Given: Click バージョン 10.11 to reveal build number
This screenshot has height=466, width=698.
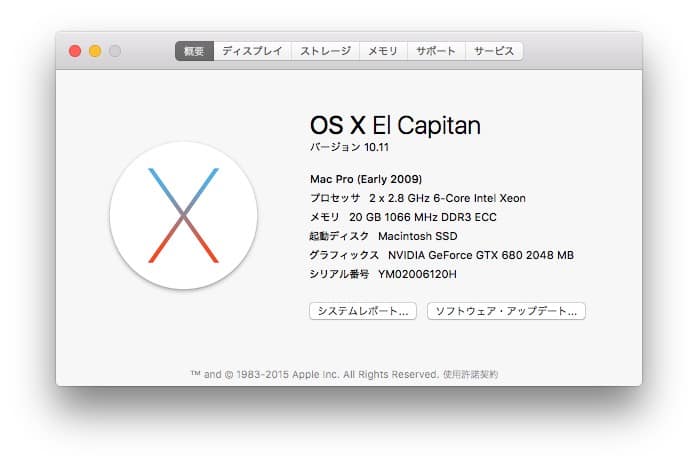Looking at the screenshot, I should [x=349, y=148].
